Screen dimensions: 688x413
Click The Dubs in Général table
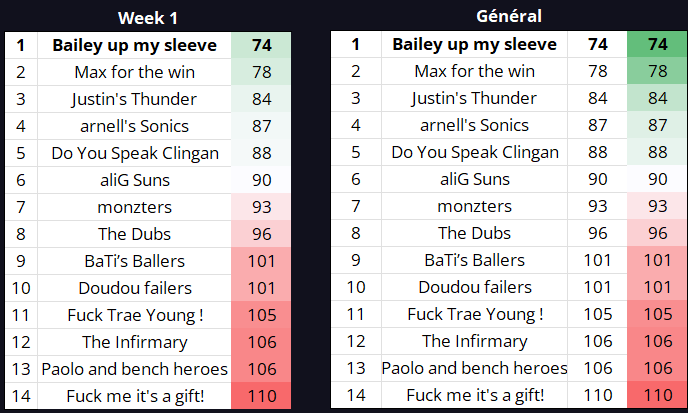tap(474, 234)
